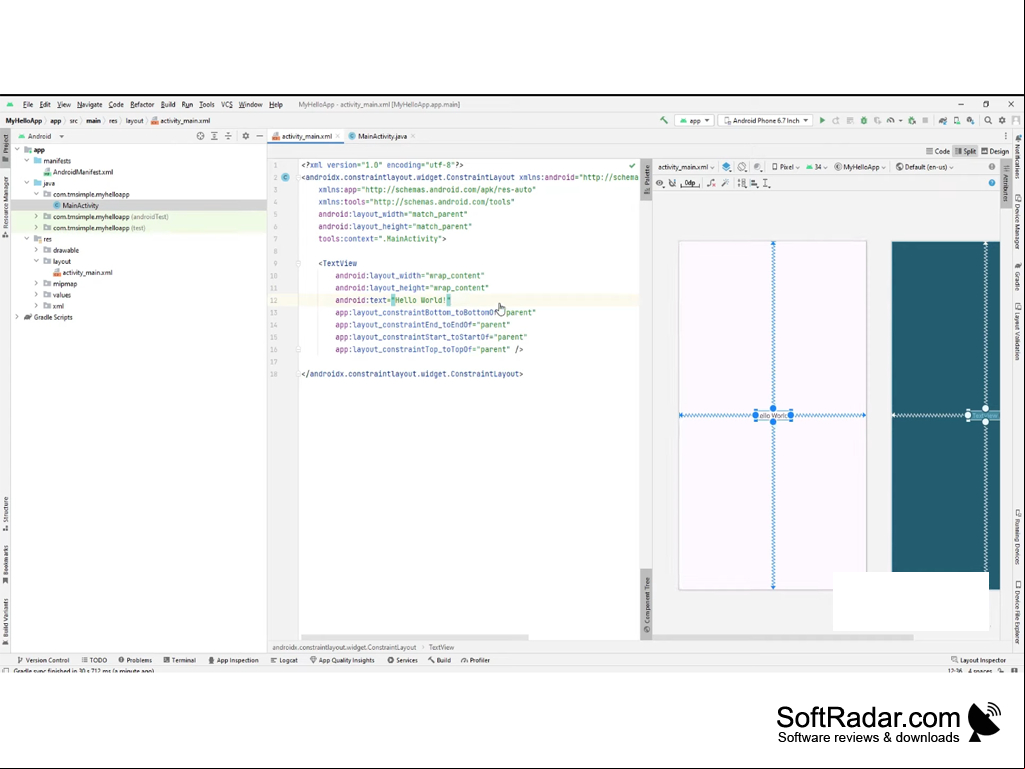
Task: Switch editor to Split view mode
Action: pyautogui.click(x=965, y=151)
